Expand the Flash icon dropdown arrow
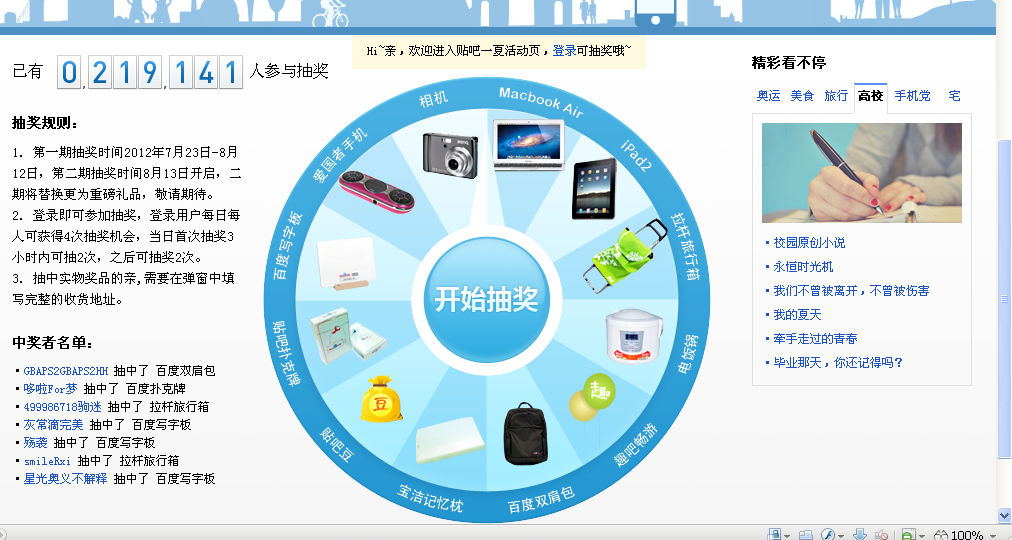 pyautogui.click(x=841, y=536)
